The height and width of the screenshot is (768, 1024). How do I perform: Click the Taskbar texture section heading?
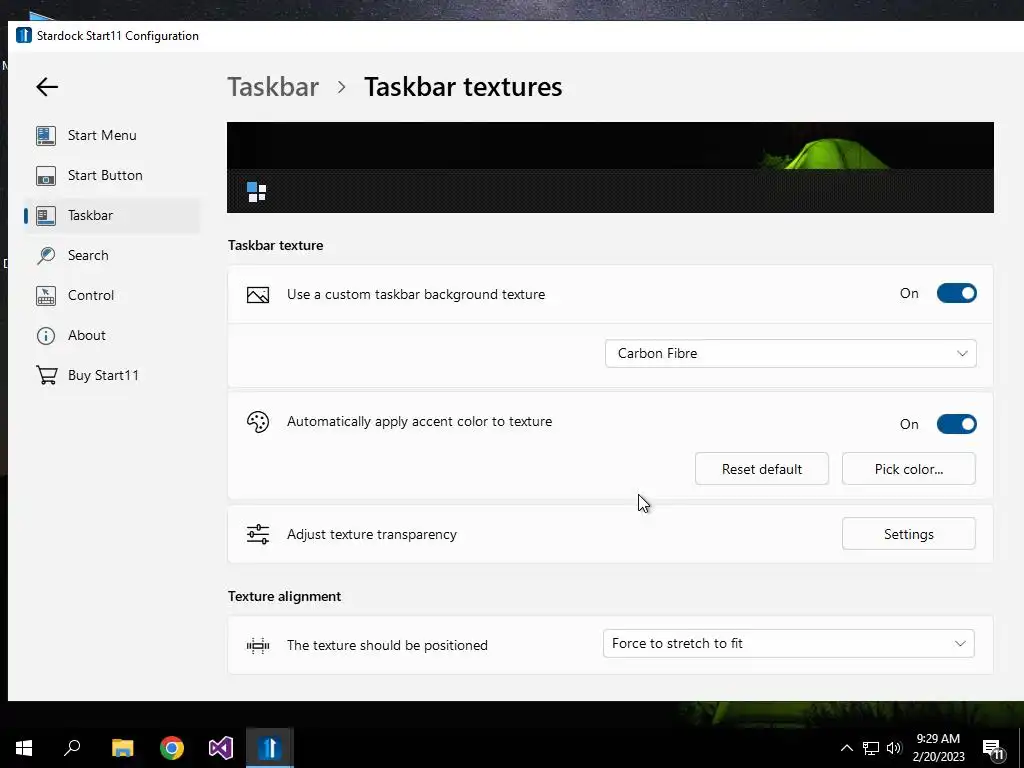(276, 246)
